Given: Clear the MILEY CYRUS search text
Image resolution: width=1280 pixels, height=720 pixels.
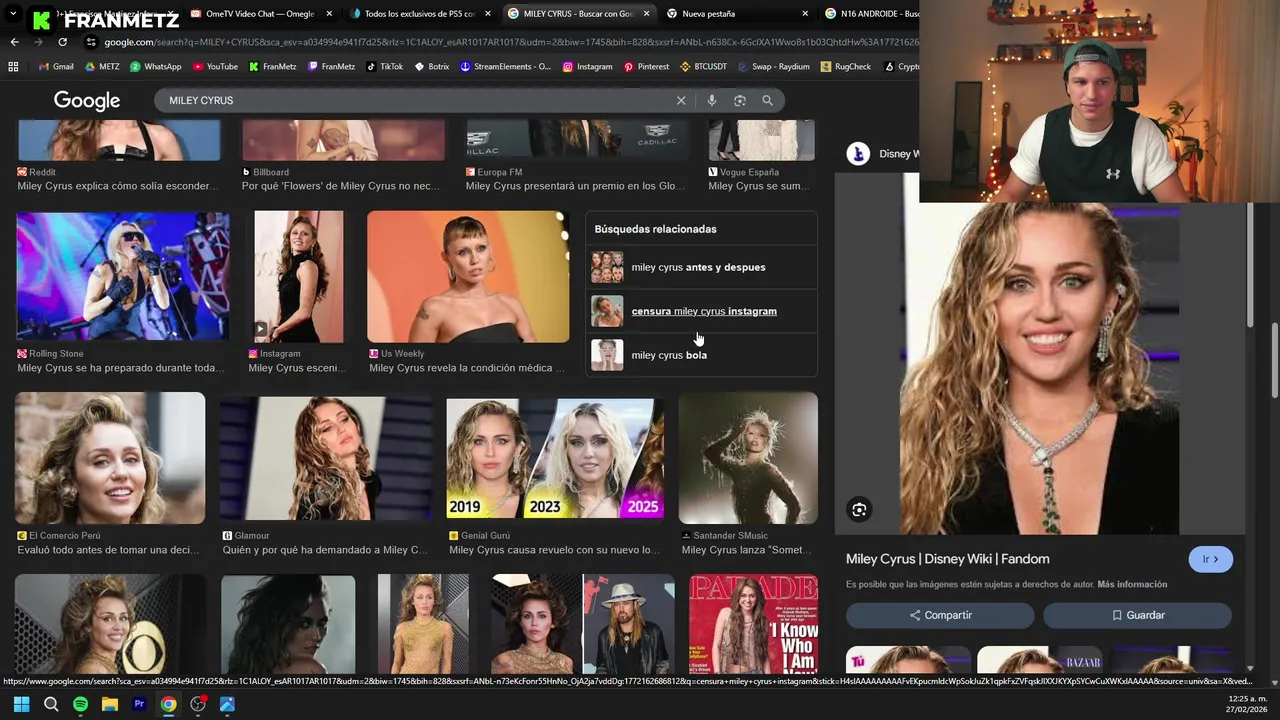Looking at the screenshot, I should click(681, 100).
